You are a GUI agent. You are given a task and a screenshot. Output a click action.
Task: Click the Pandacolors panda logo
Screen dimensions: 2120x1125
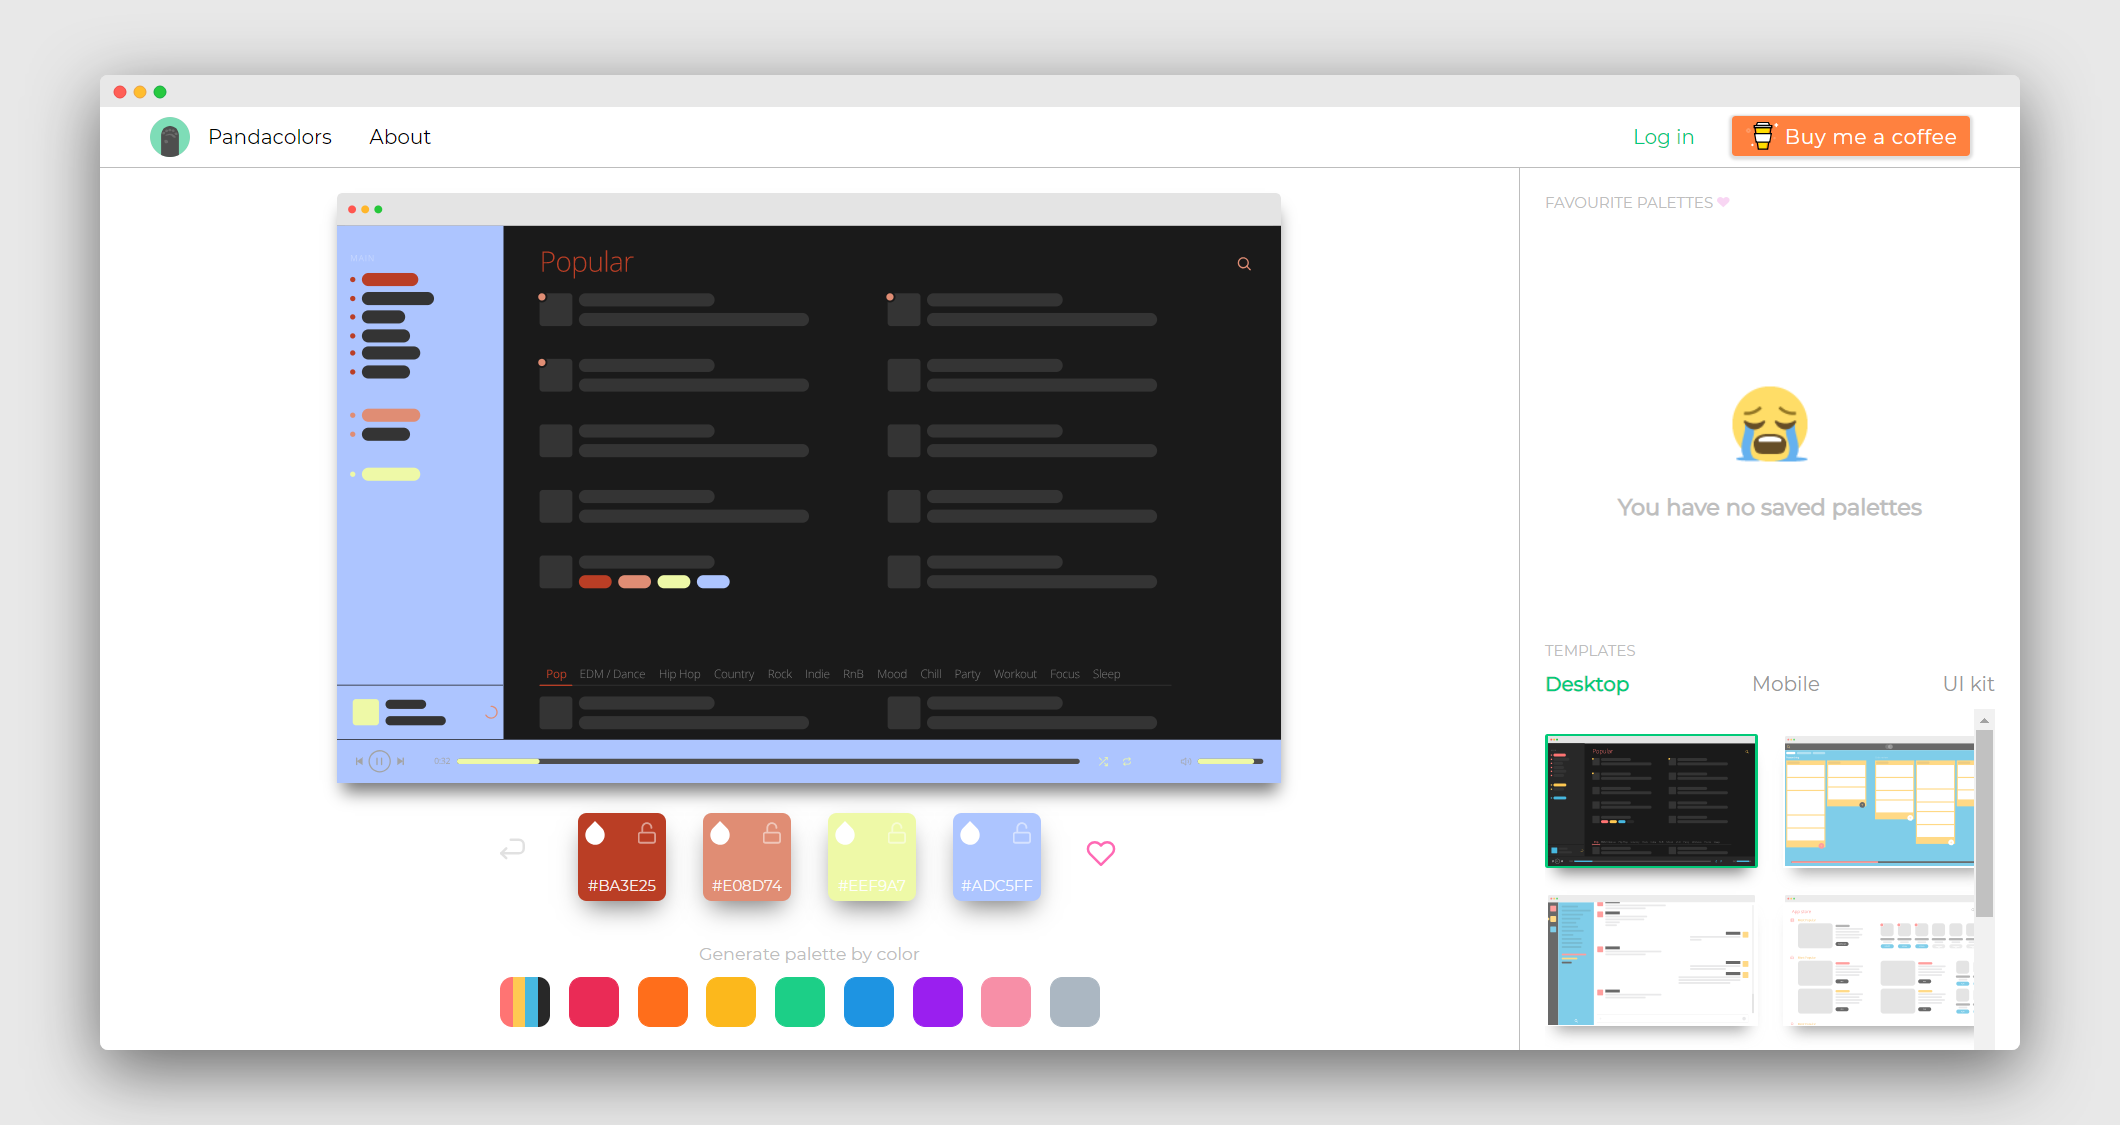click(x=170, y=137)
